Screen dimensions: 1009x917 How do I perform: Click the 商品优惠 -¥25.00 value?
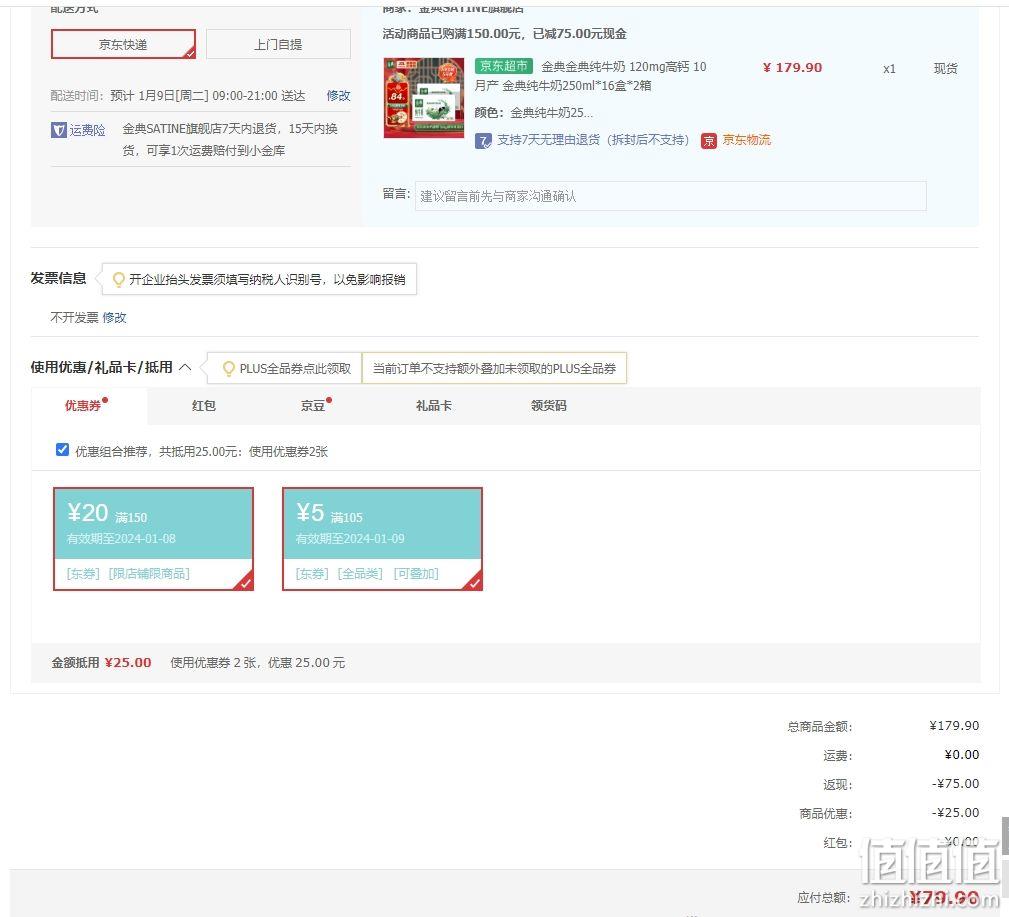coord(955,812)
